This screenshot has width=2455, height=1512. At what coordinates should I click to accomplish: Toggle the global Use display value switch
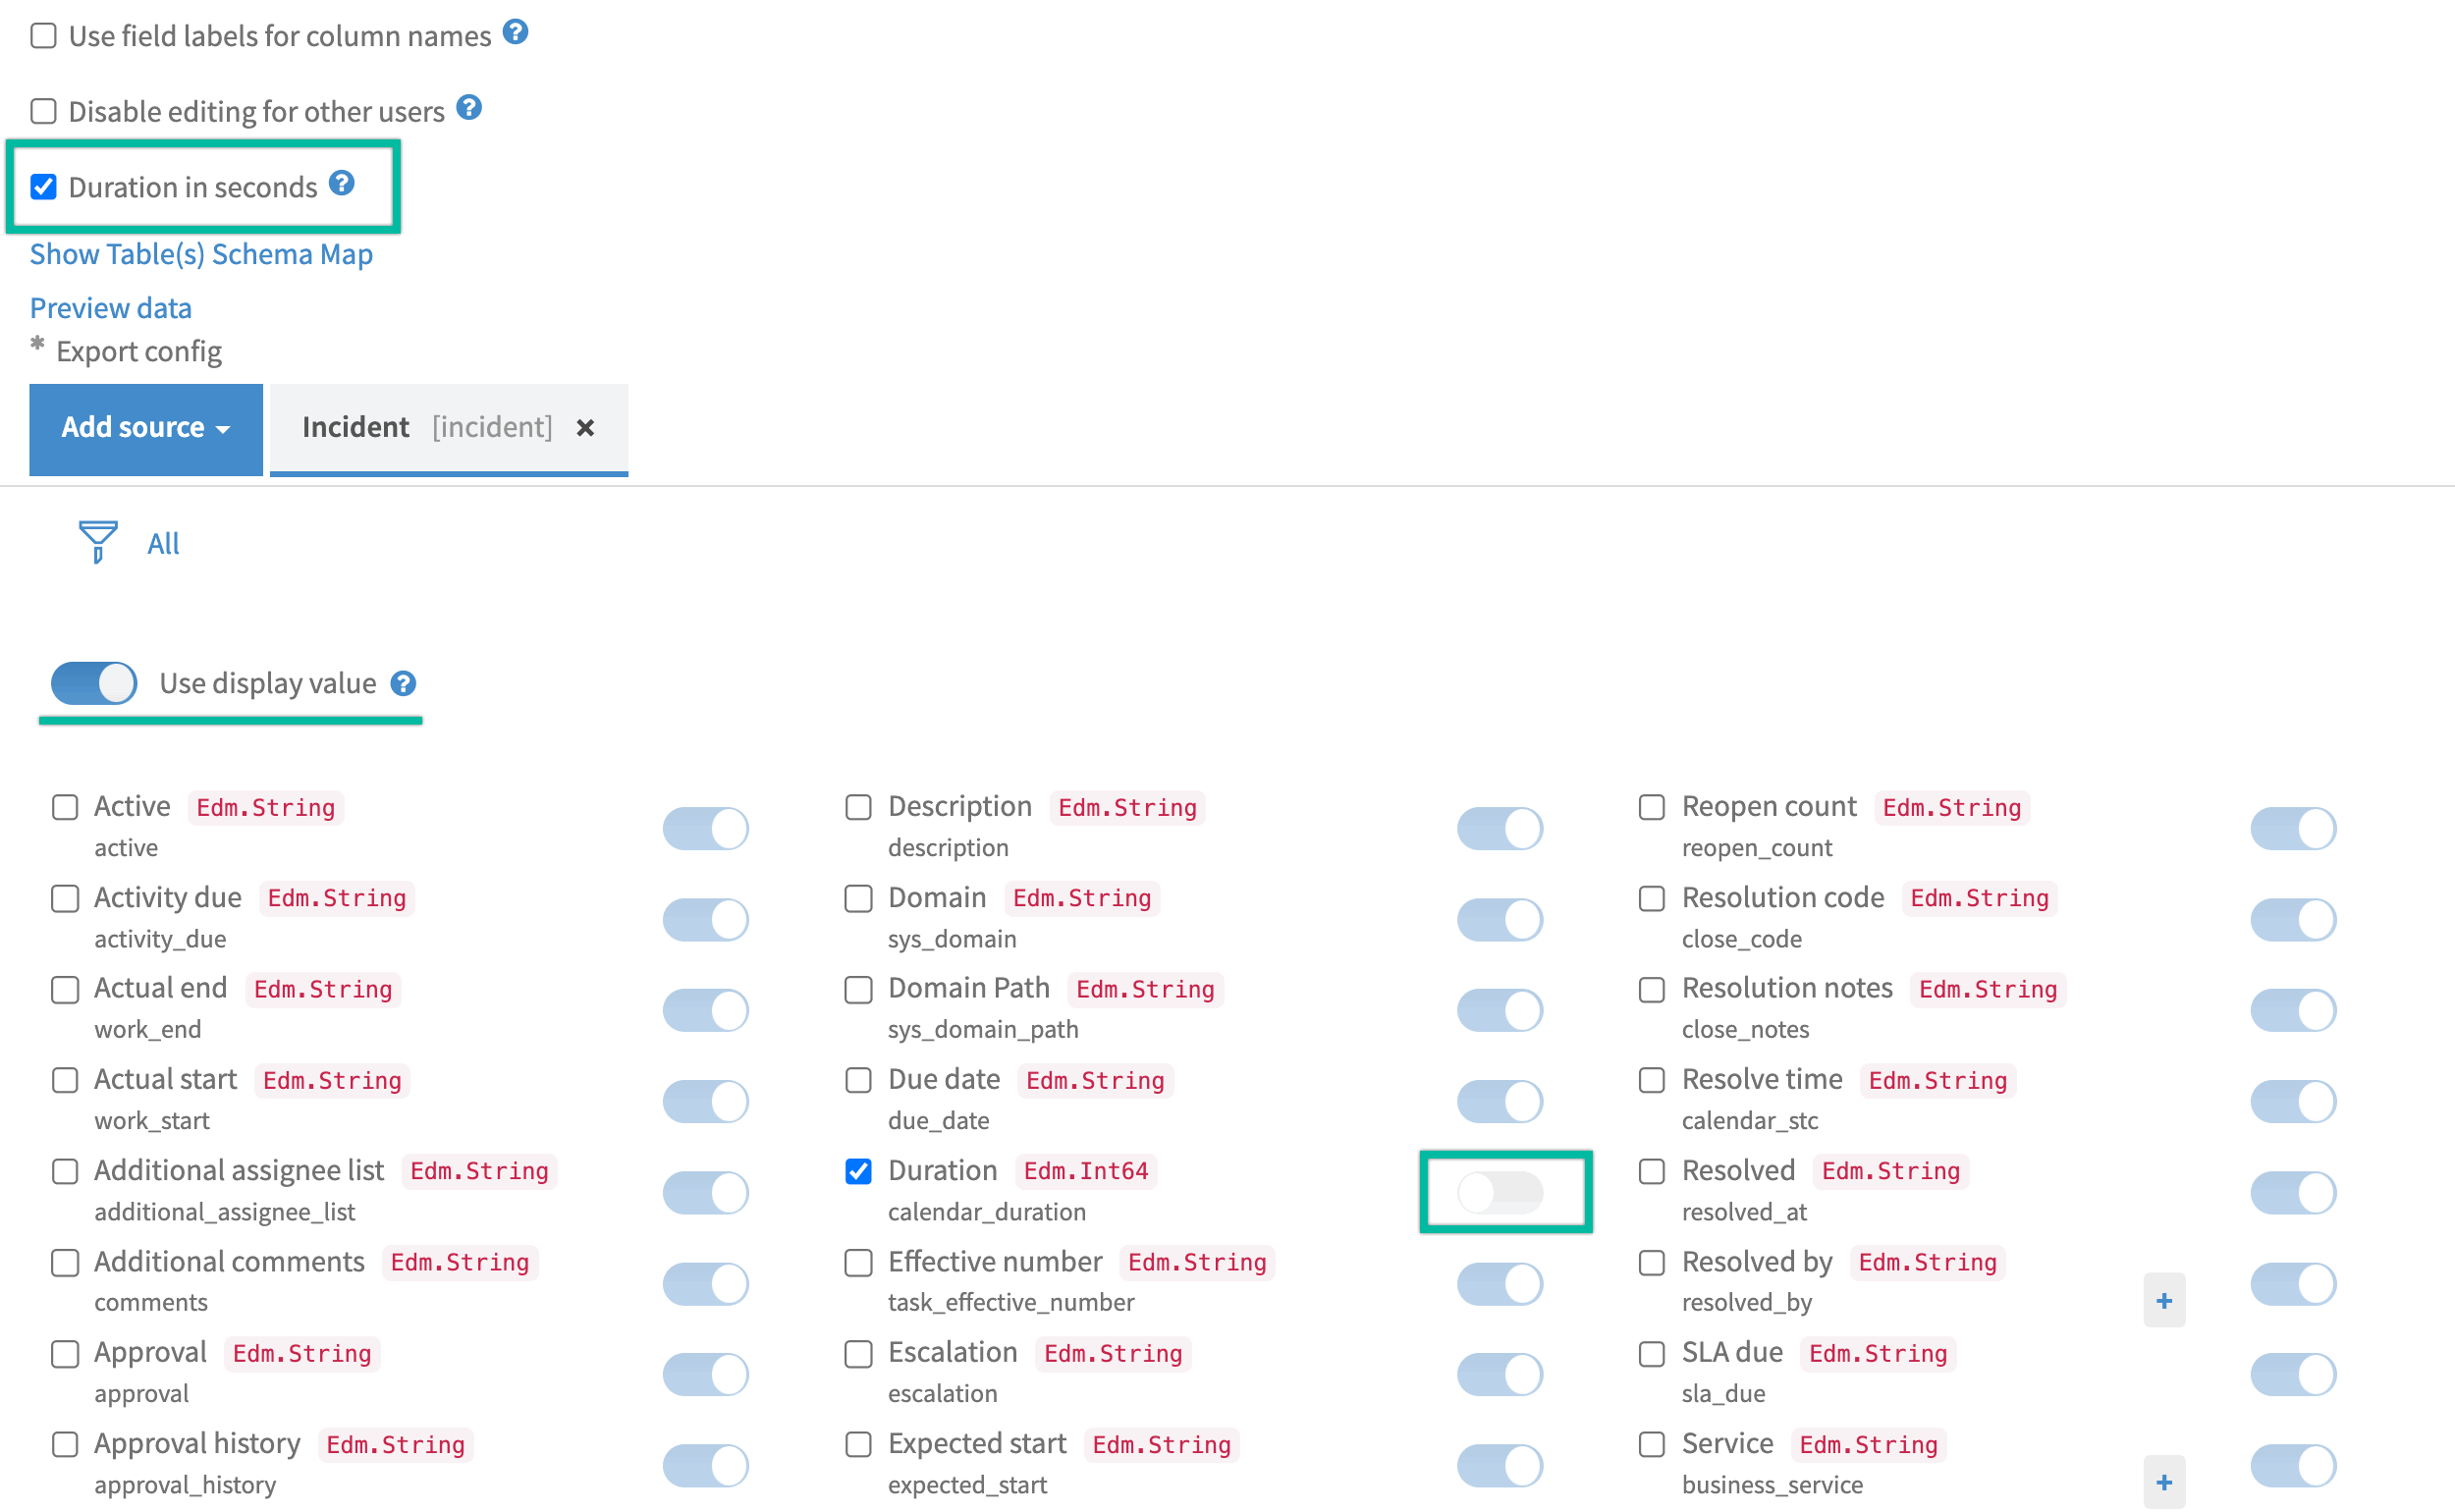(x=94, y=683)
